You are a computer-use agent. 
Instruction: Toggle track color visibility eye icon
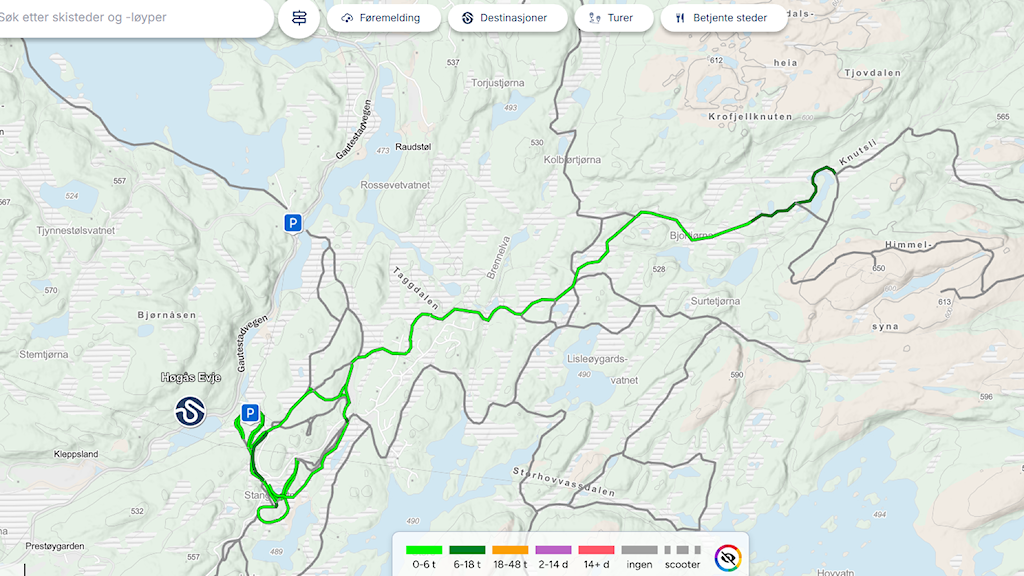[728, 558]
